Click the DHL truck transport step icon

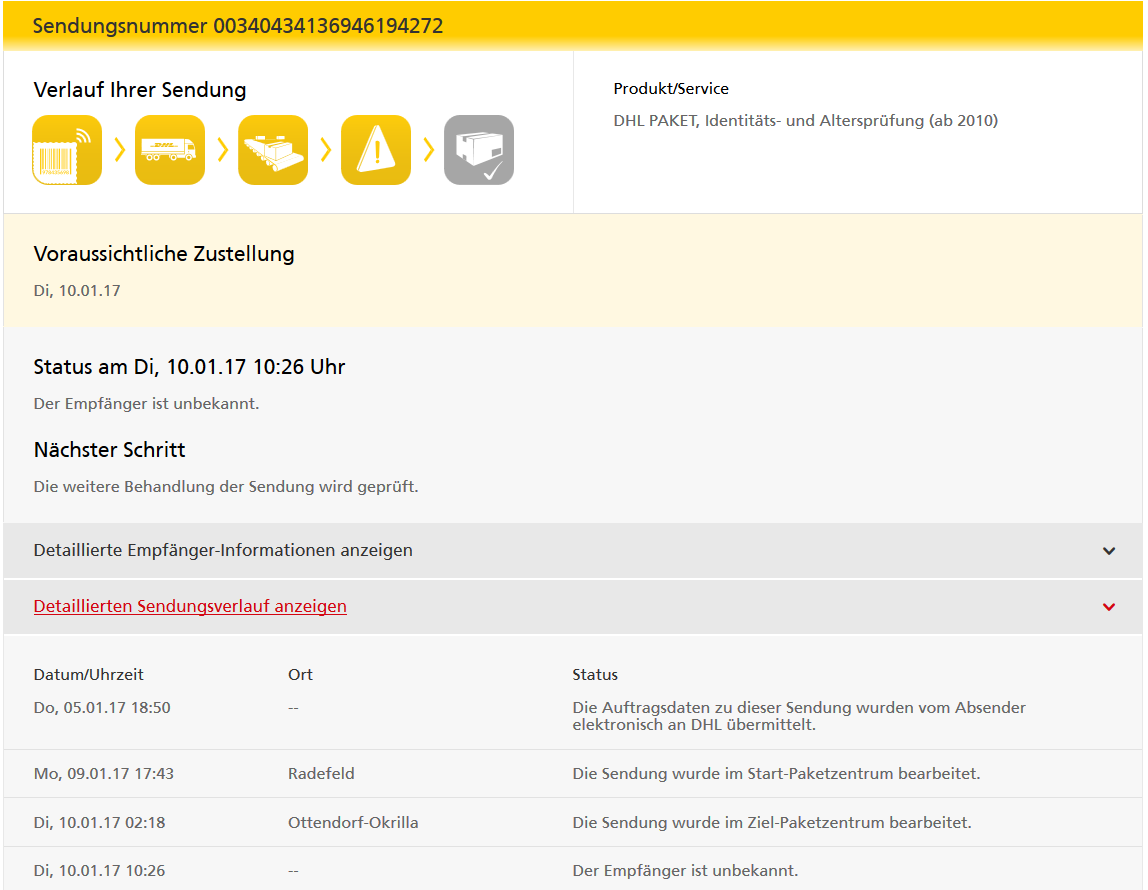(x=170, y=150)
